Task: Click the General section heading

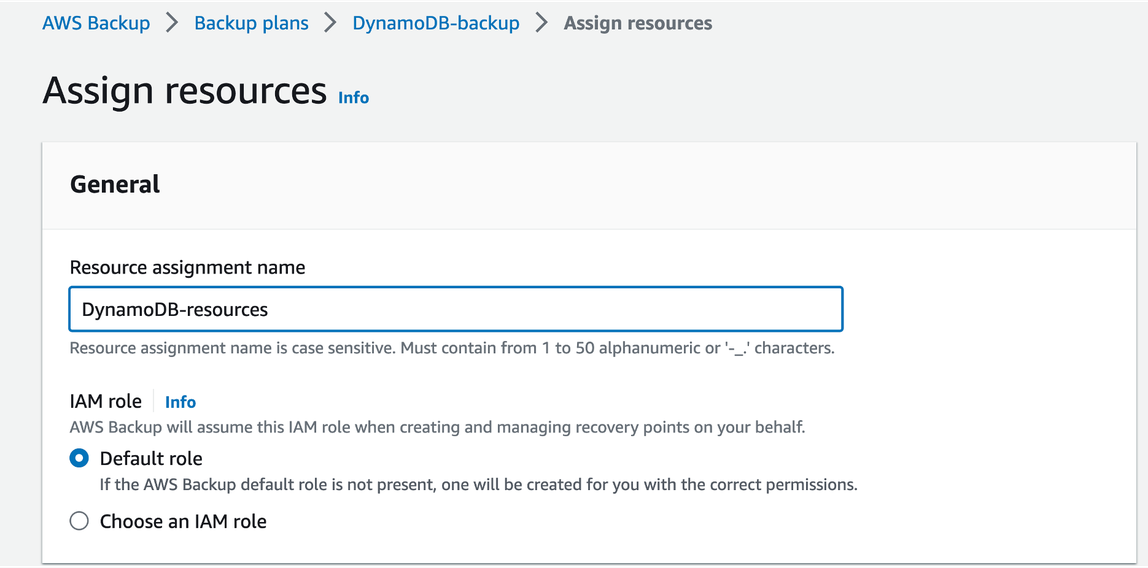Action: tap(115, 184)
